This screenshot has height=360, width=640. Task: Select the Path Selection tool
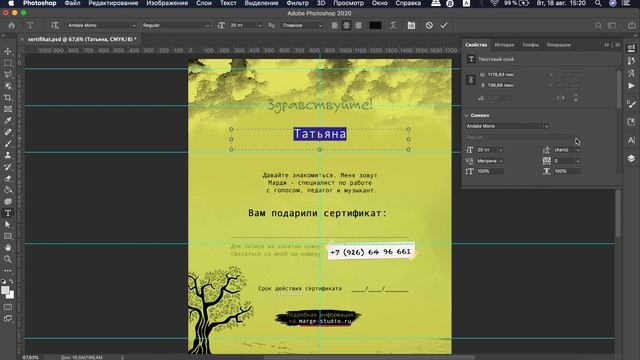click(8, 224)
